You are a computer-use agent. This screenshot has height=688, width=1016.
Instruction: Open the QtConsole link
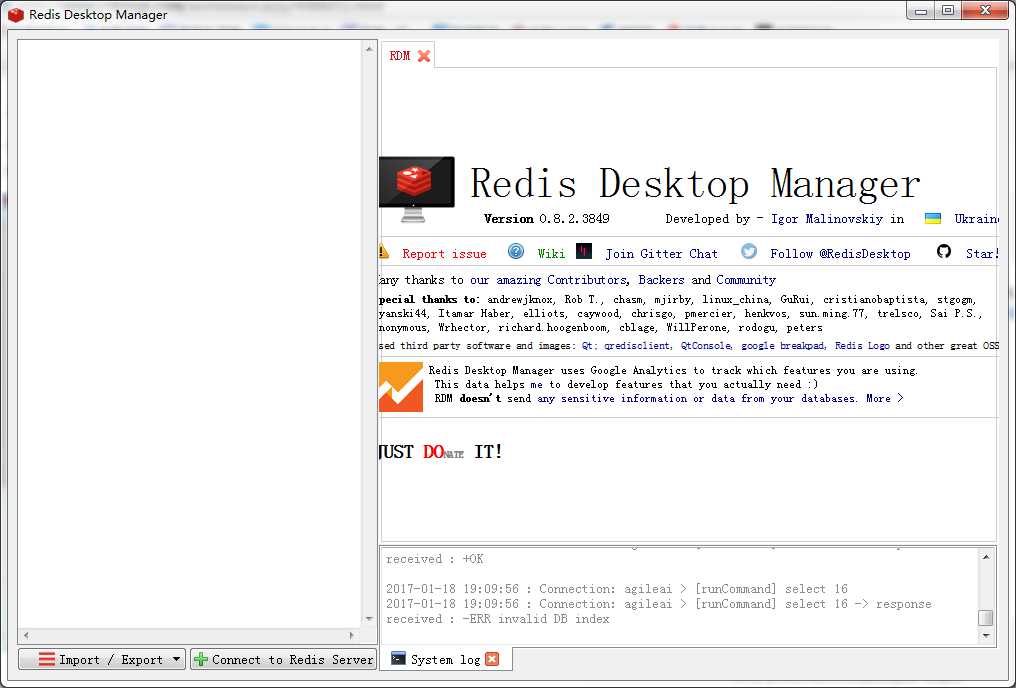coord(706,346)
